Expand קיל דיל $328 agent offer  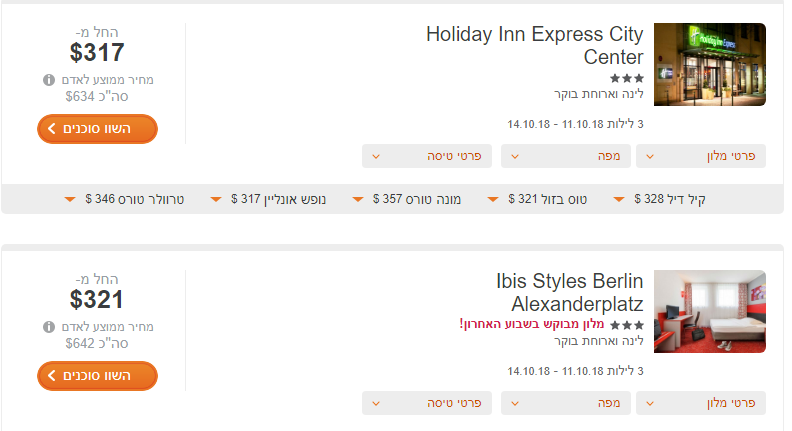[x=660, y=199]
